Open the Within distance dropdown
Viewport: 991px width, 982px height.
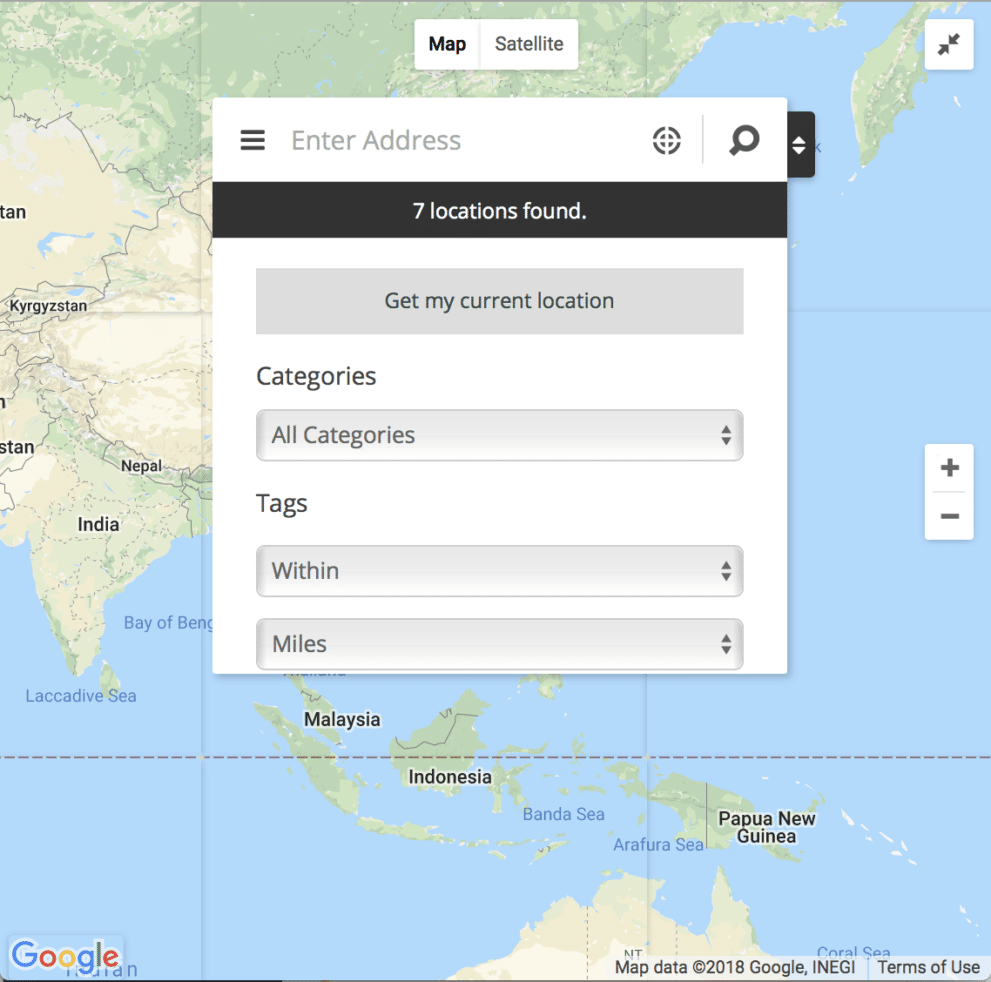[499, 570]
